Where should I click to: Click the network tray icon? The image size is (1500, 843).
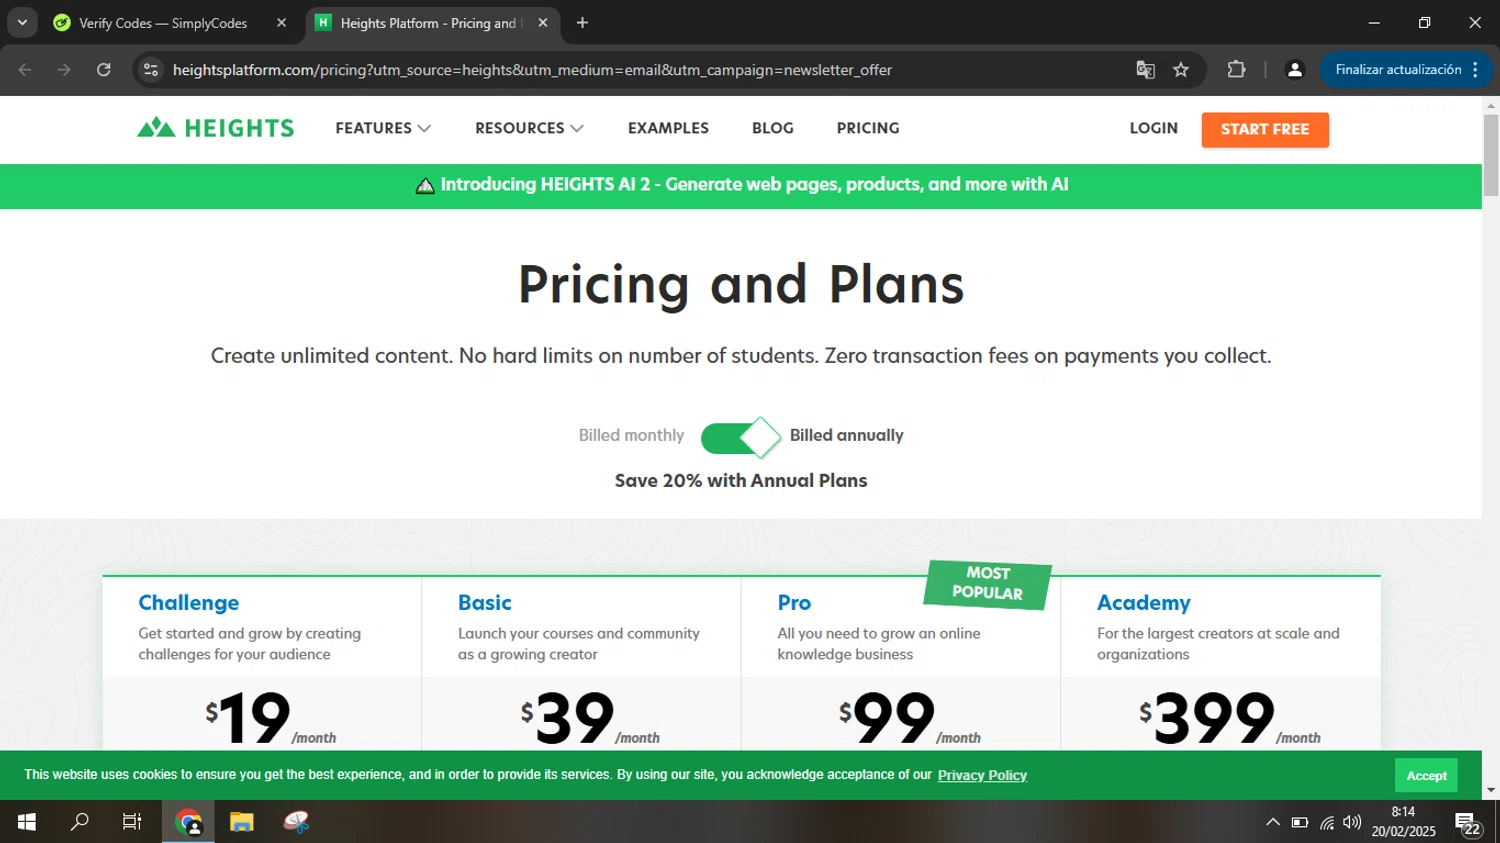click(x=1327, y=822)
